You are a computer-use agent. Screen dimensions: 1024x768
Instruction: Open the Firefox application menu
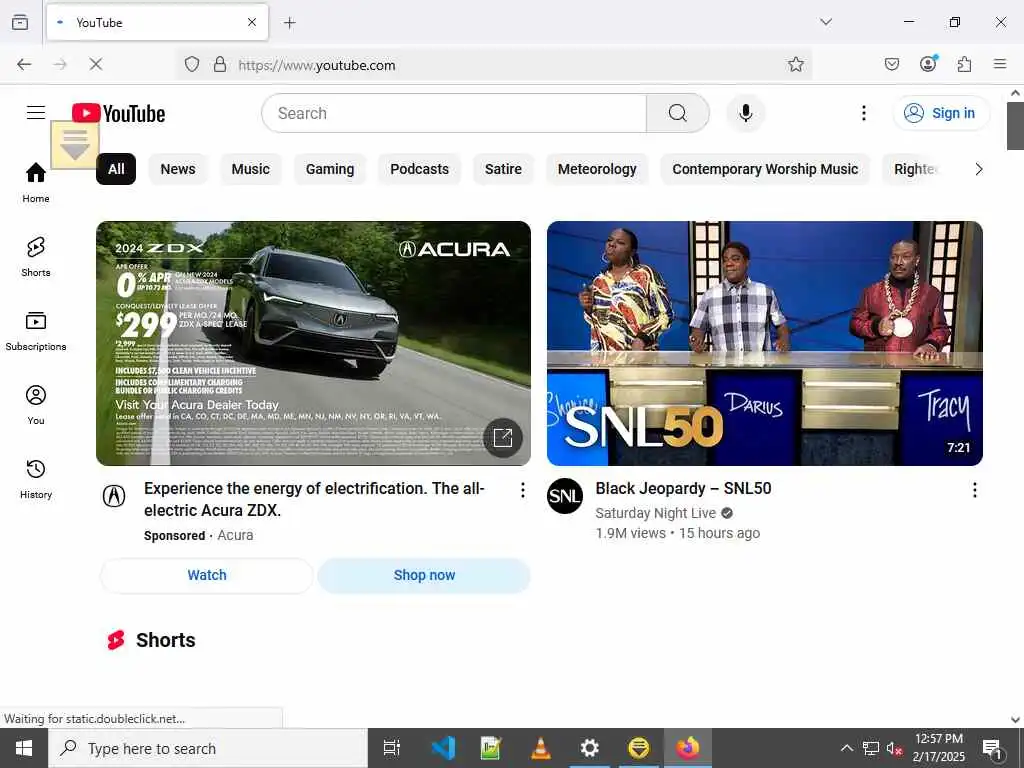tap(1000, 64)
